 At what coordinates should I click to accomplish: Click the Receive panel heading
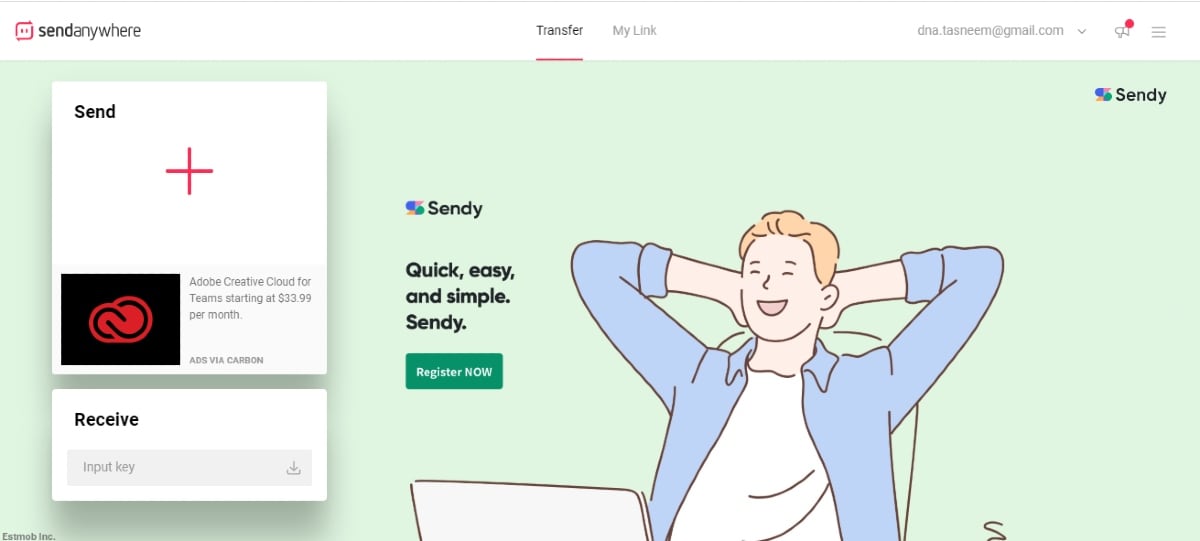point(106,419)
